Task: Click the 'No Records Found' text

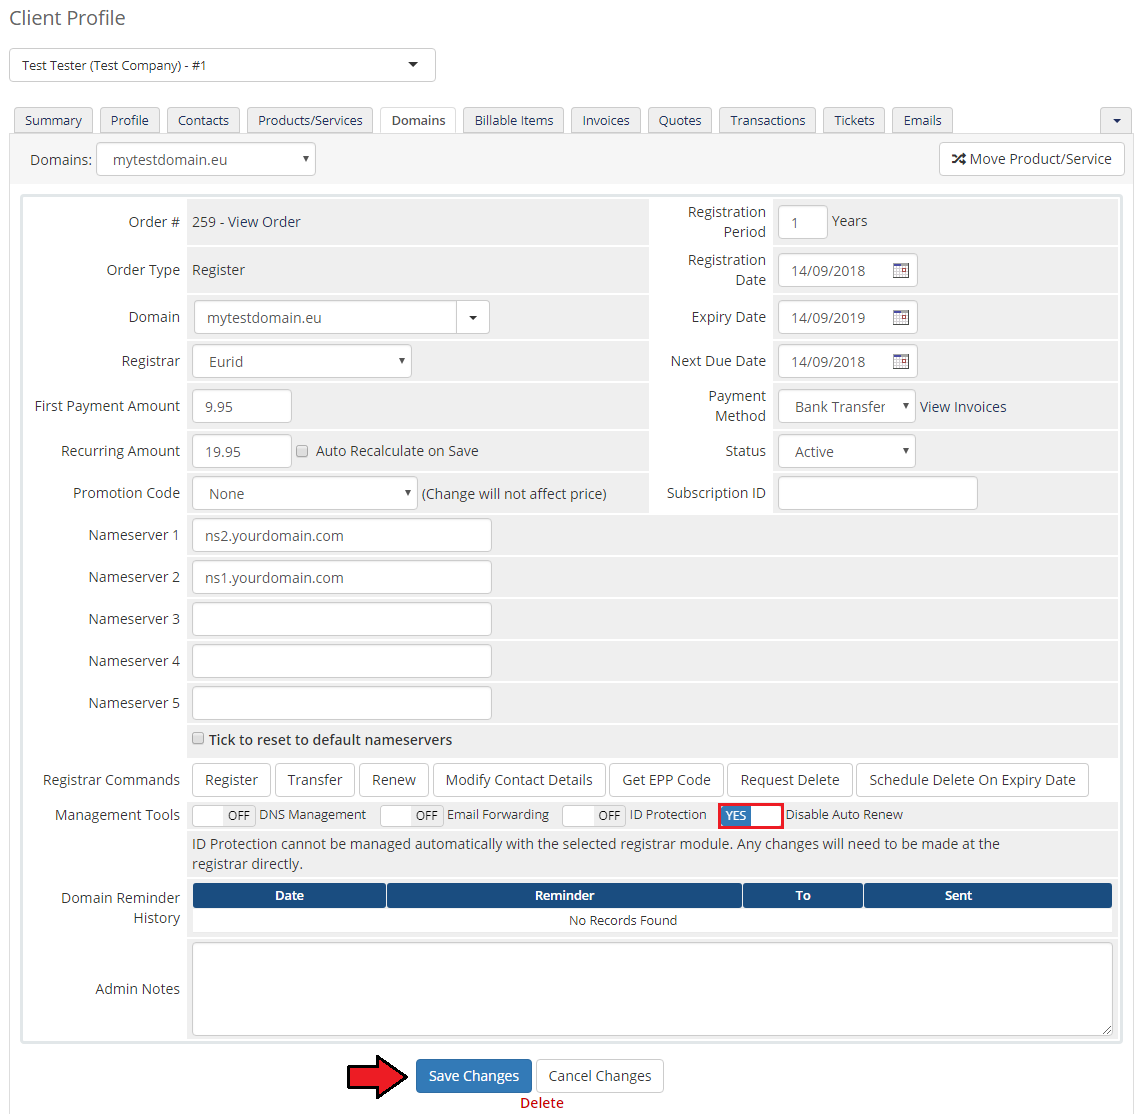Action: click(623, 921)
